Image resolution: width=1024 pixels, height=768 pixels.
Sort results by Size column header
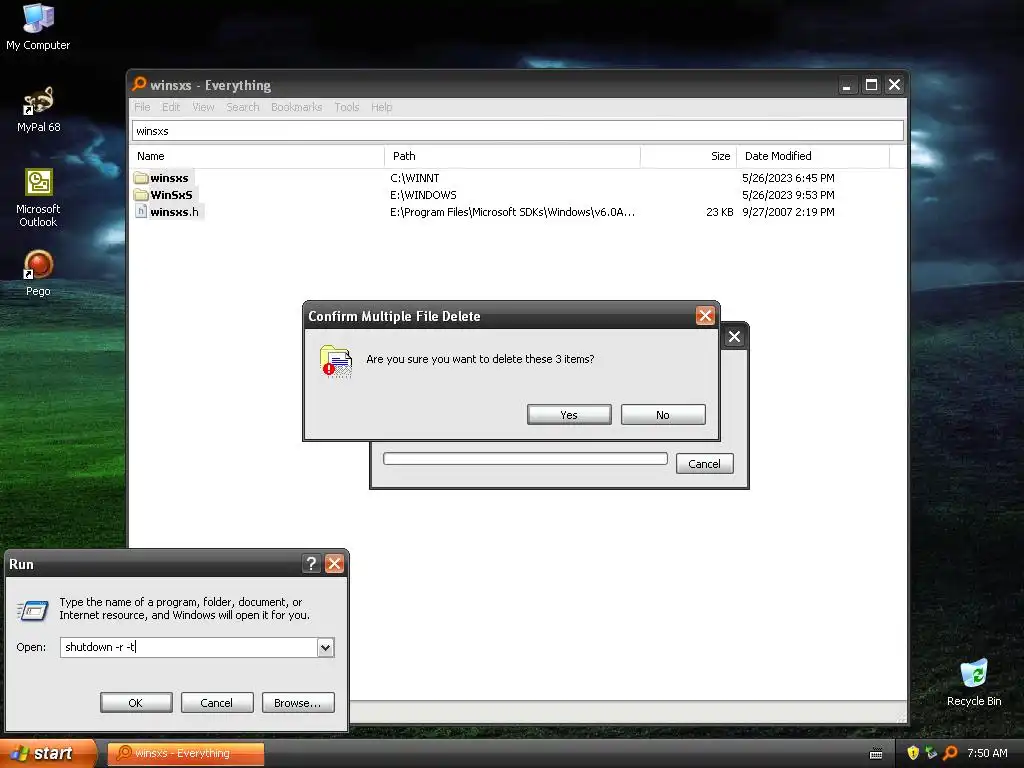[x=689, y=156]
